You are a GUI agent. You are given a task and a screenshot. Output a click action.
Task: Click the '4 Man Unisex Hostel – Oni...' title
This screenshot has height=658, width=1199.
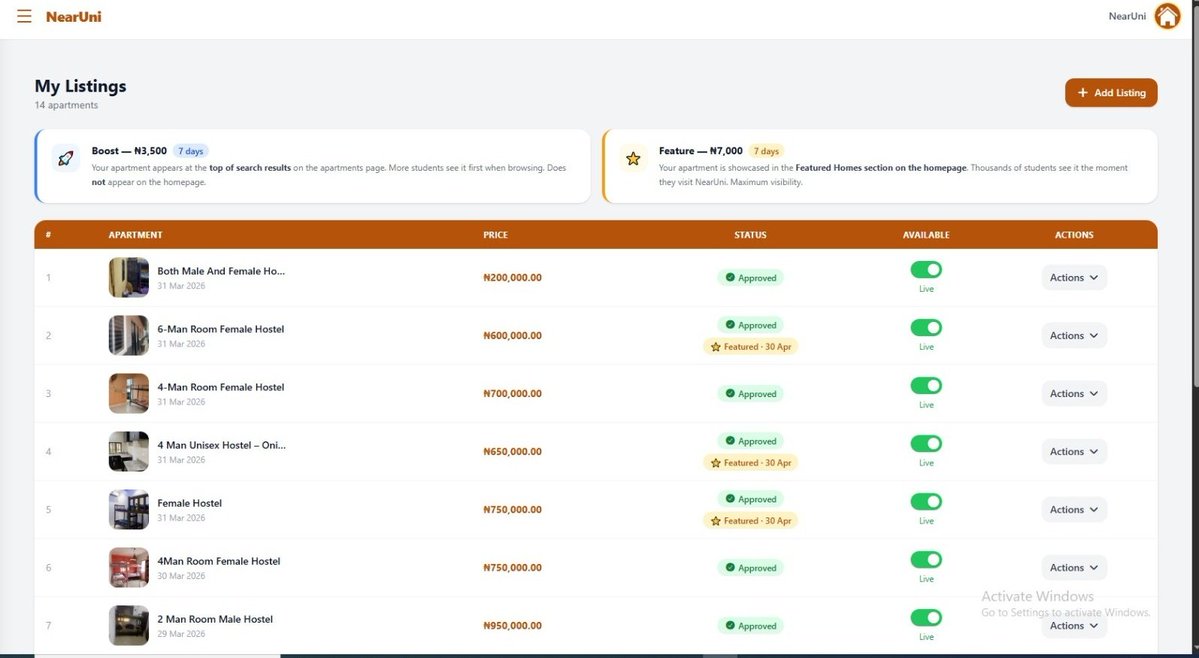point(222,446)
